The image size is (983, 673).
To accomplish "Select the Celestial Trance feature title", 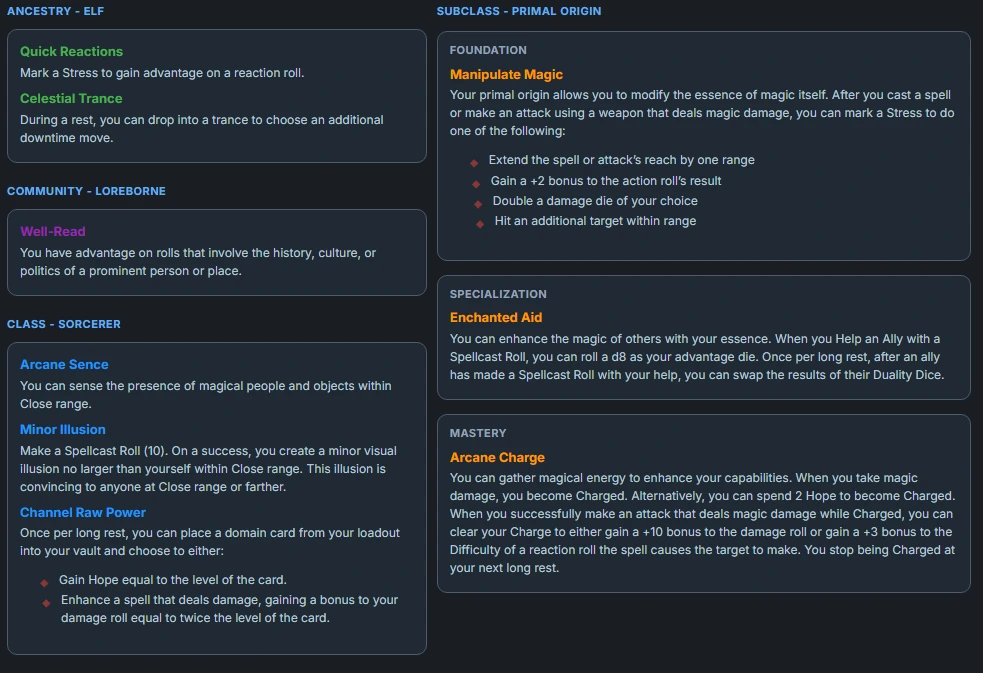I will coord(71,98).
